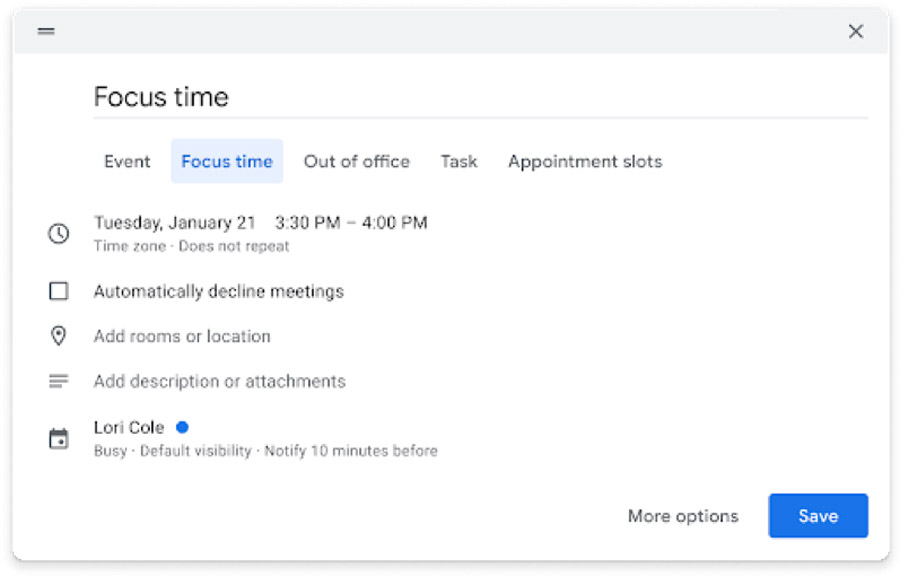The height and width of the screenshot is (576, 900).
Task: Click the description lines icon
Action: pos(59,381)
